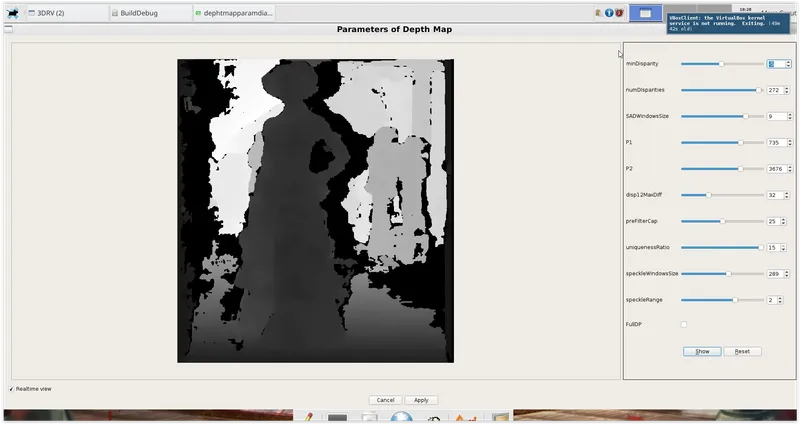Screen dimensions: 800x424
Task: Click the 'numDisparities' label
Action: (x=645, y=90)
